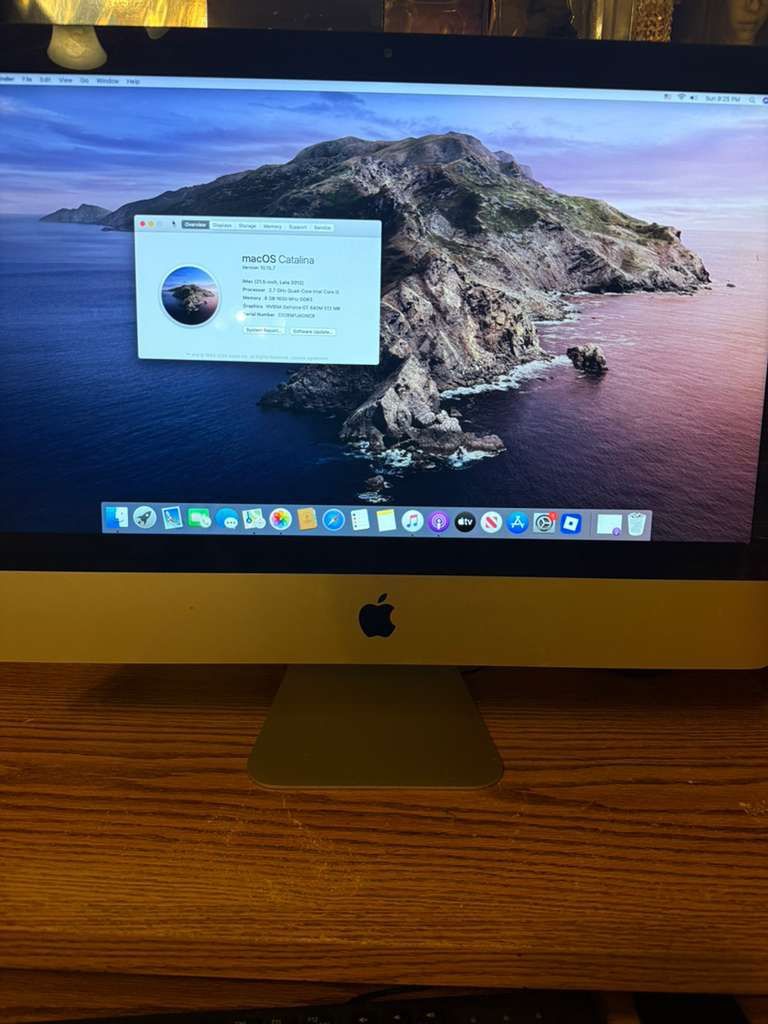Launch Preview app from the dock
Viewport: 768px width, 1024px height.
click(172, 518)
